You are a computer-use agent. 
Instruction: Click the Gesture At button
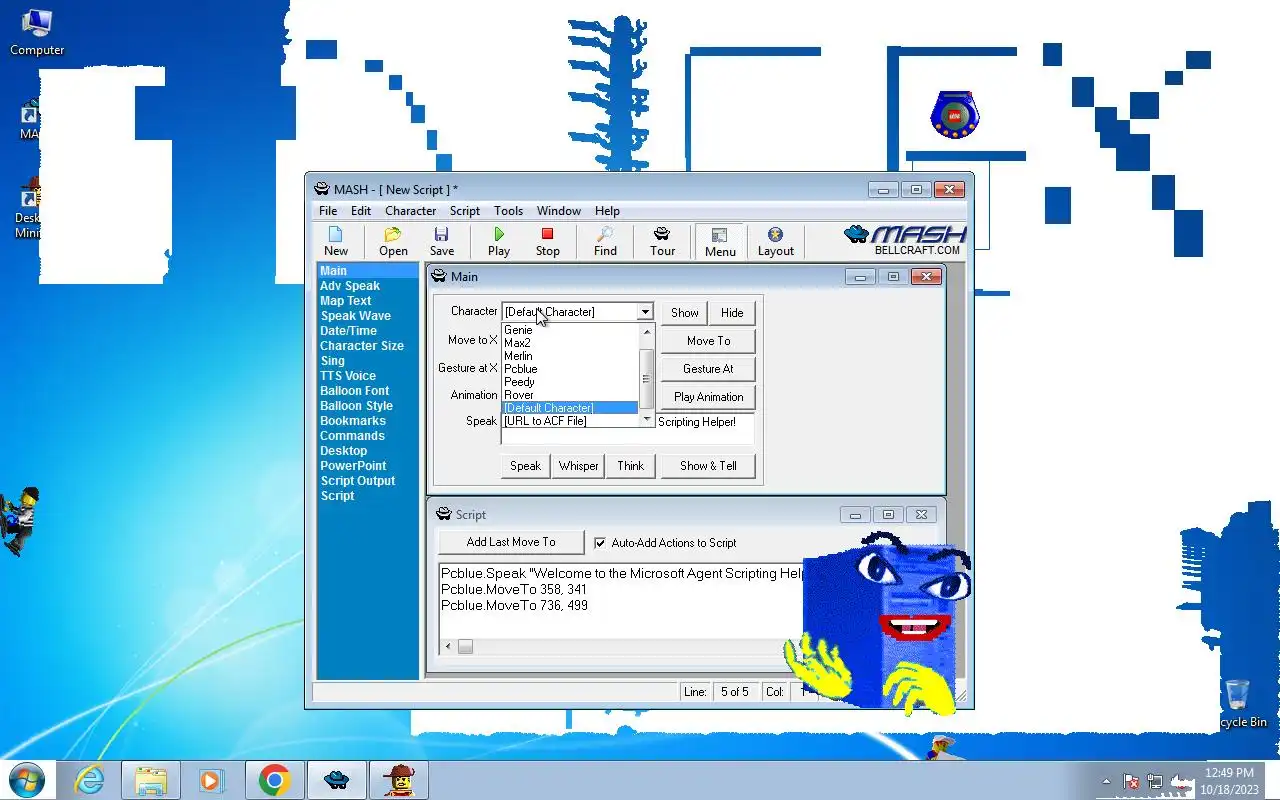[708, 369]
